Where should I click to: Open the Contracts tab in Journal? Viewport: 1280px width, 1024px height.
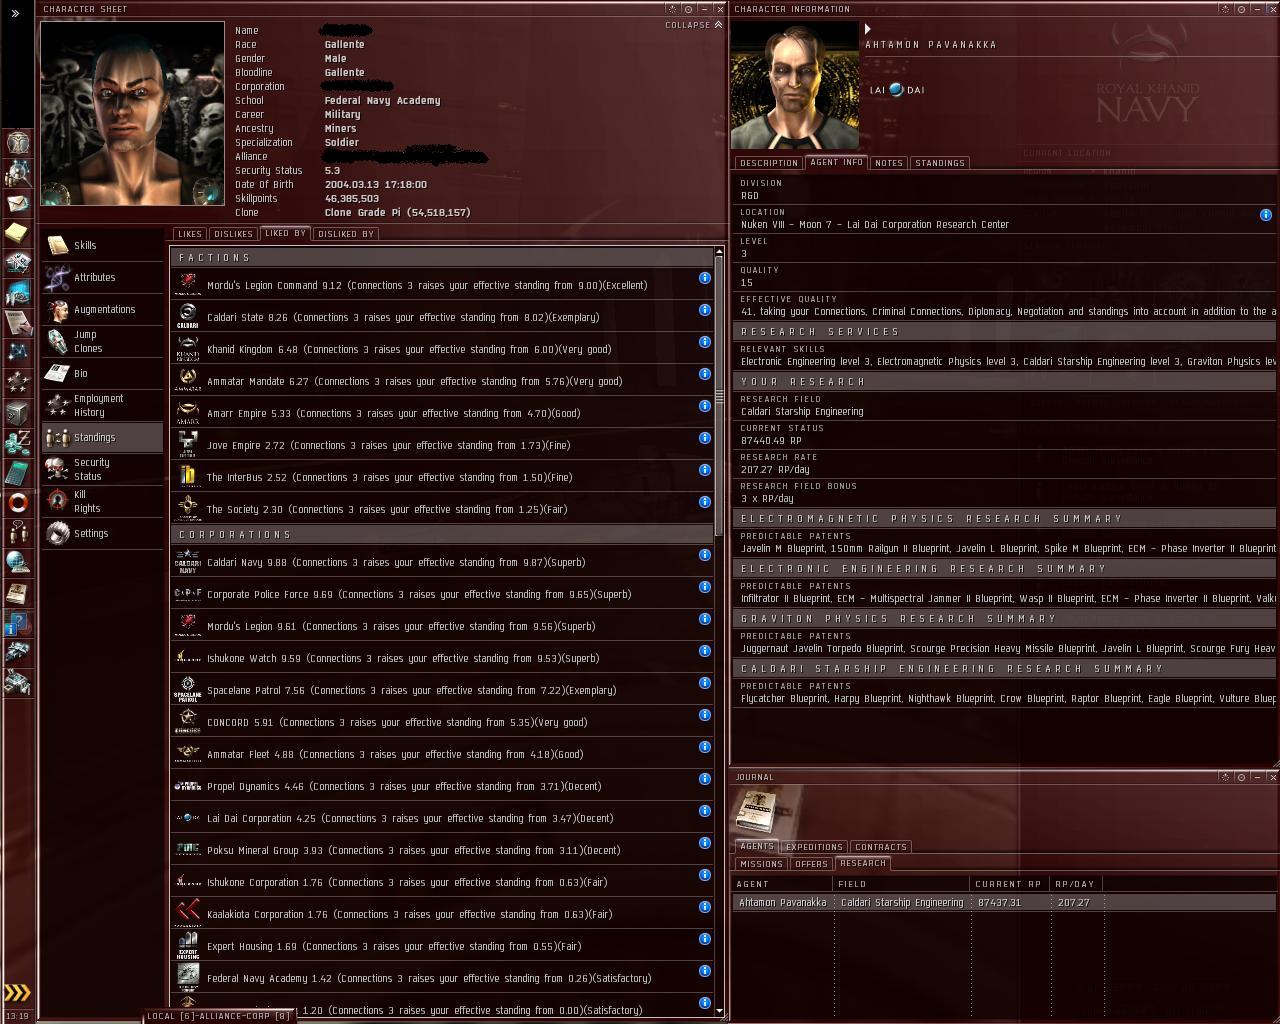coord(881,847)
